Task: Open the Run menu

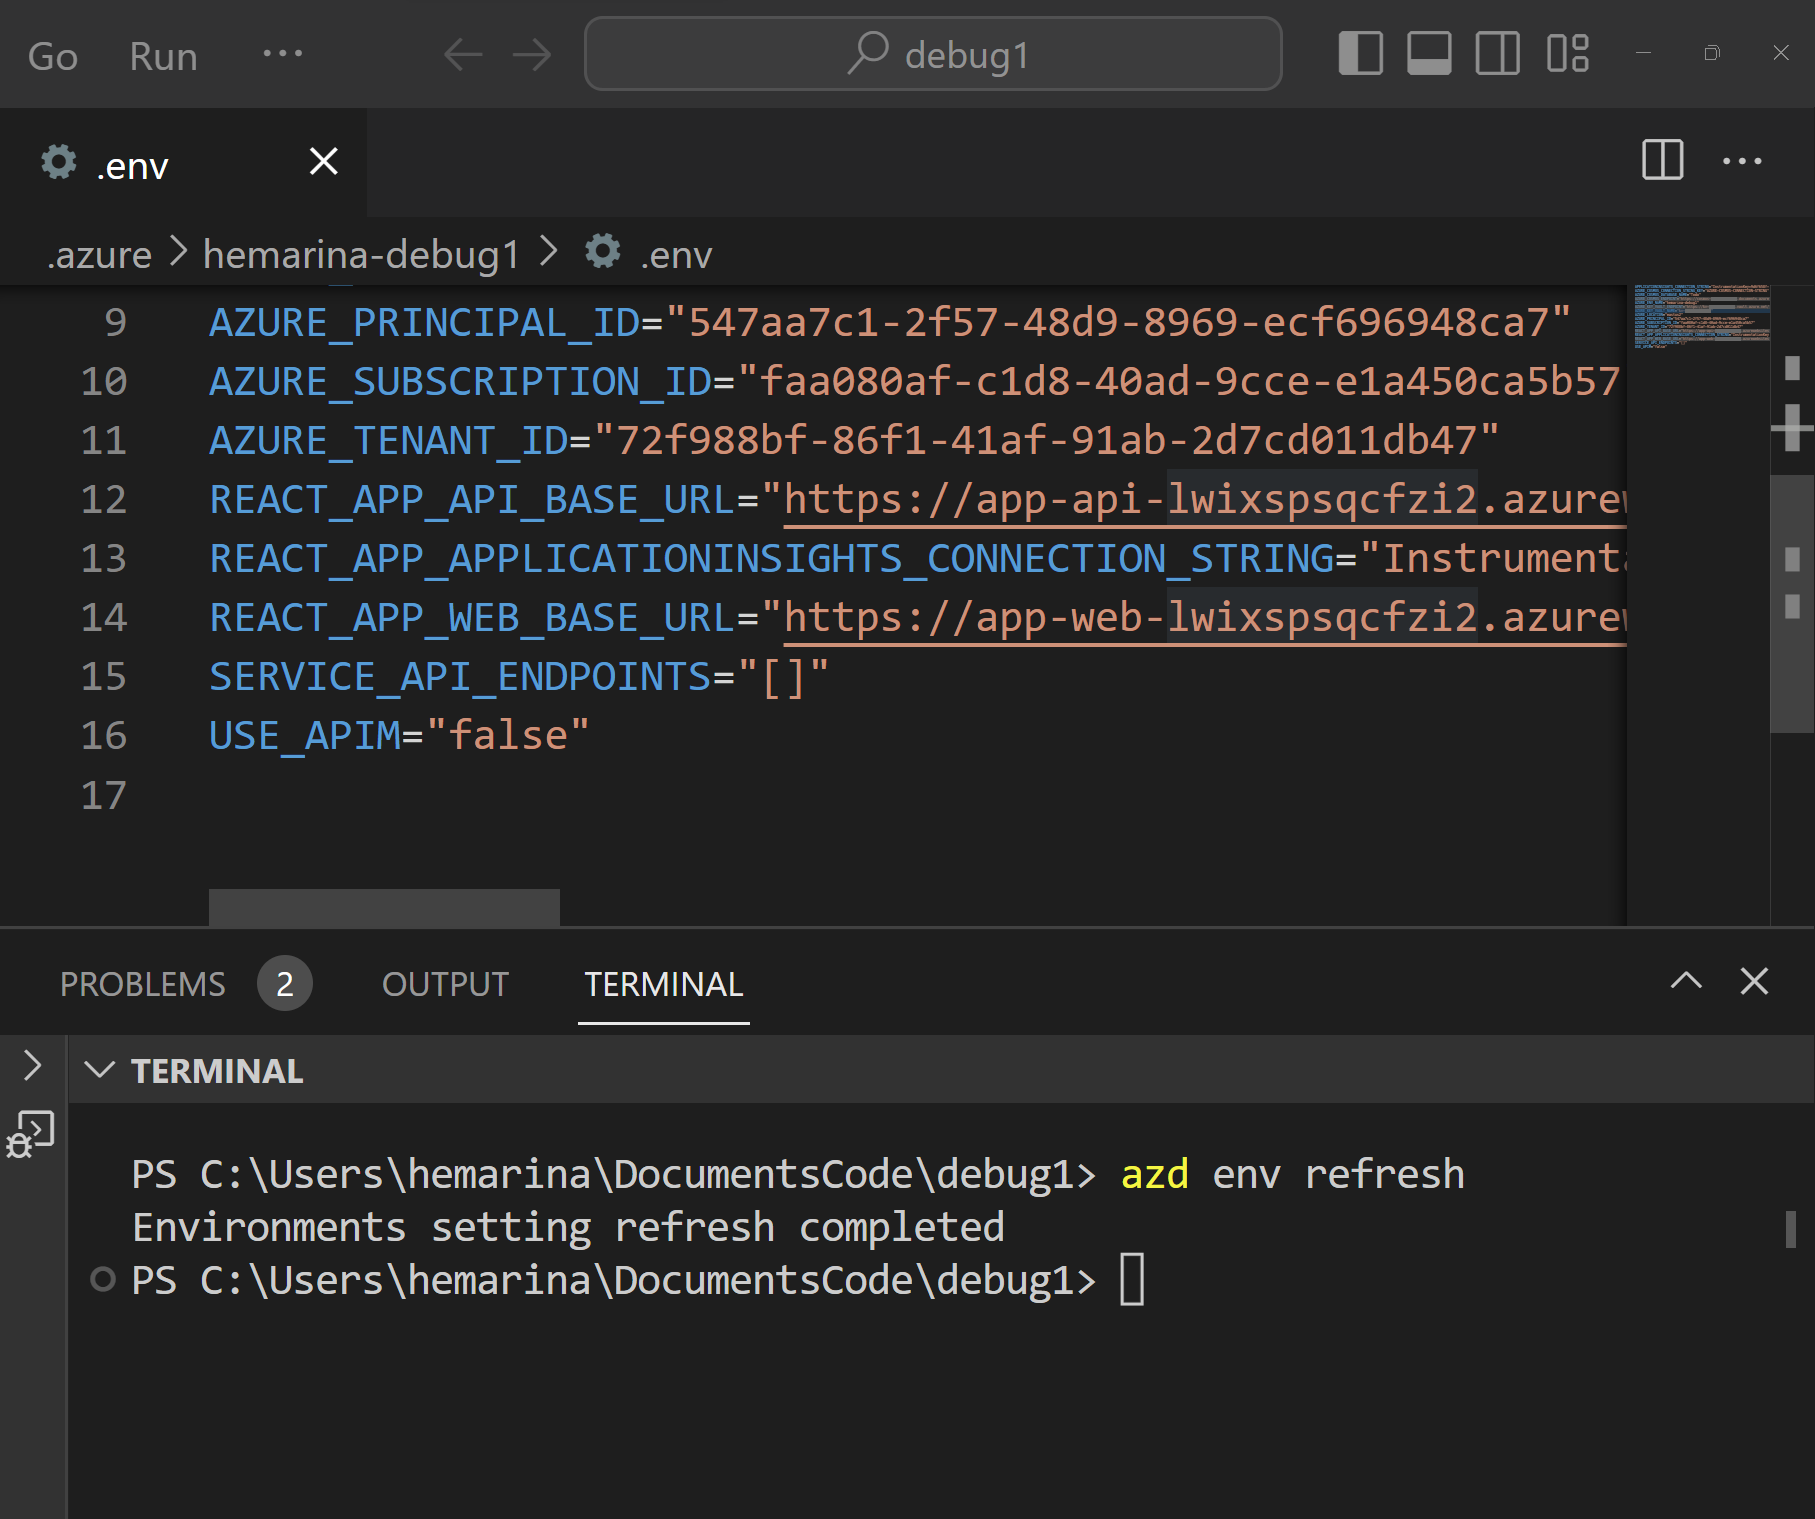Action: 161,55
